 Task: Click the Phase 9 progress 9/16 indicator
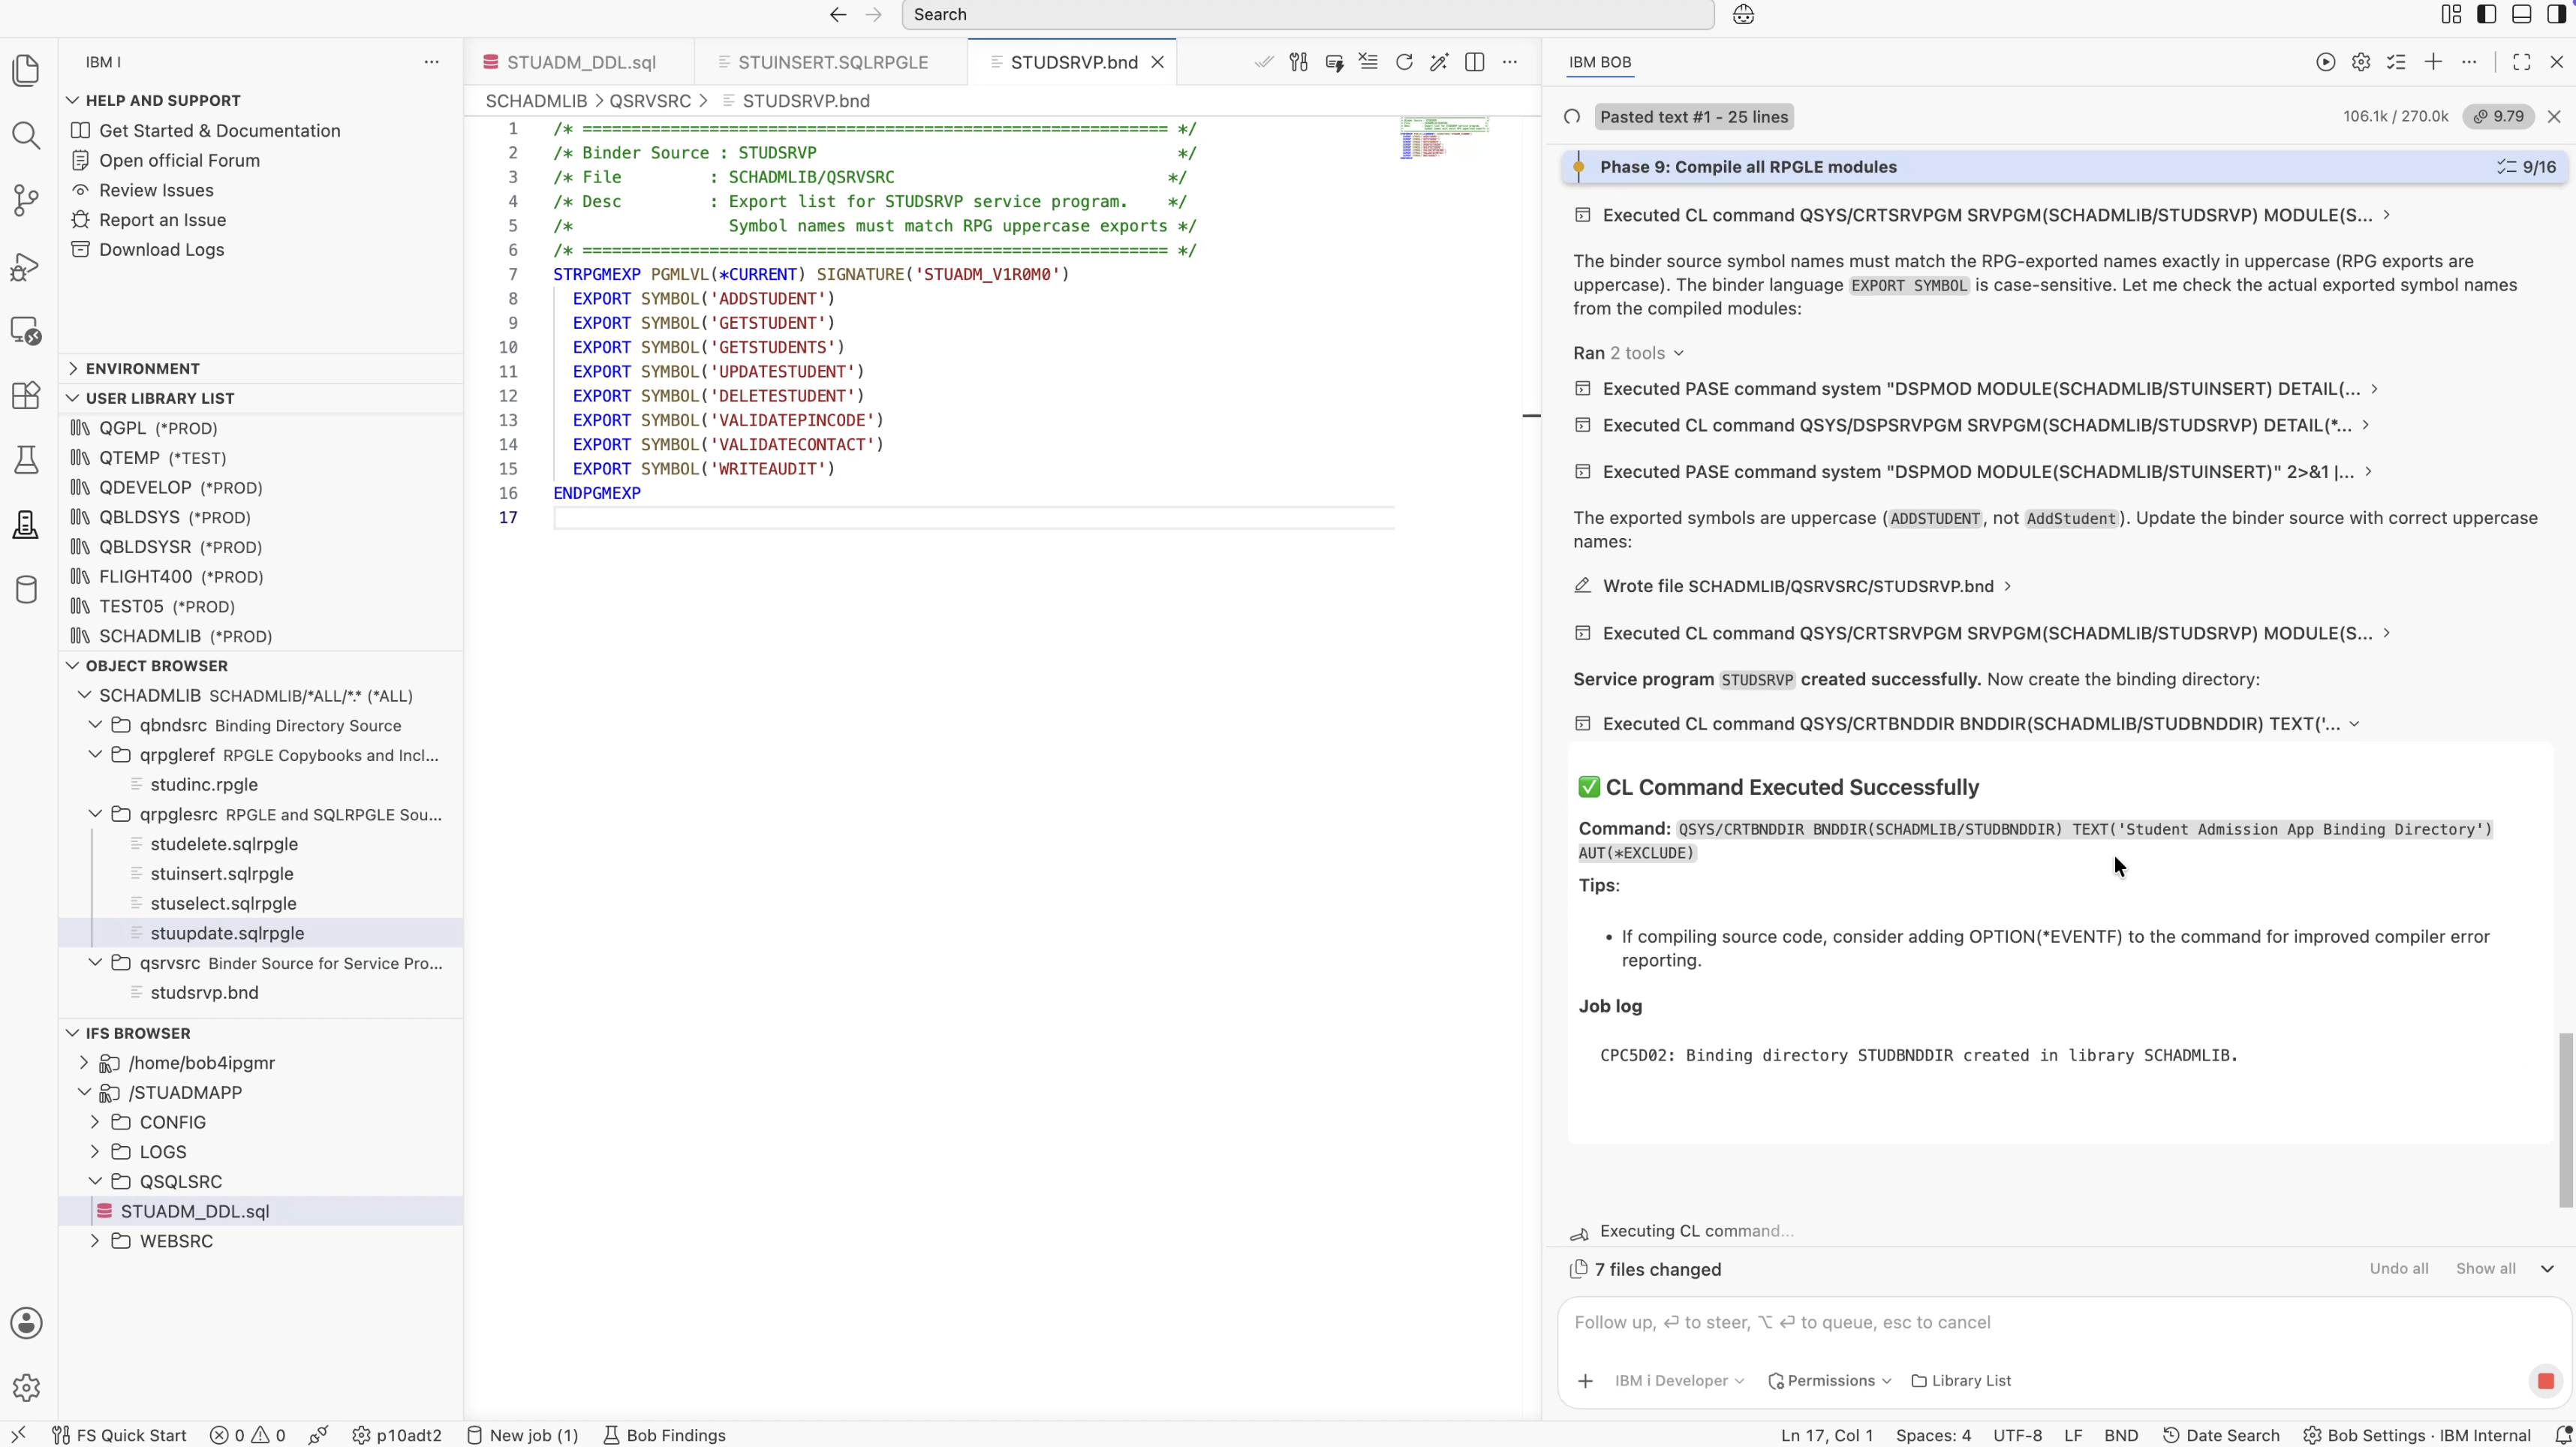[2526, 167]
